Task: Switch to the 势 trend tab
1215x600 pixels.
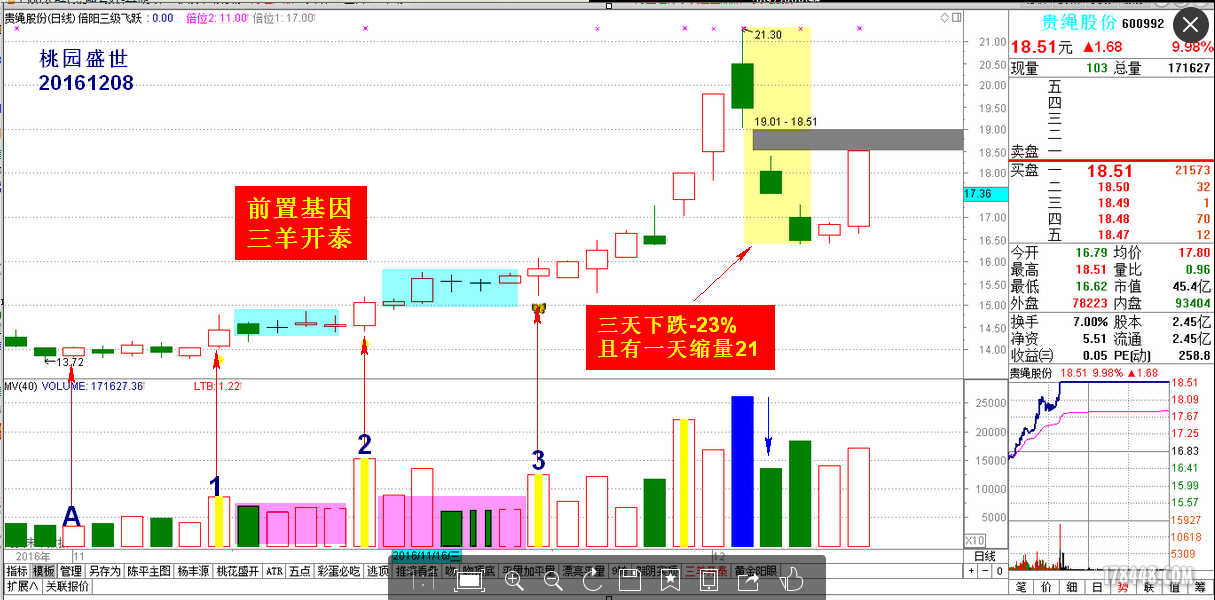Action: point(1123,587)
